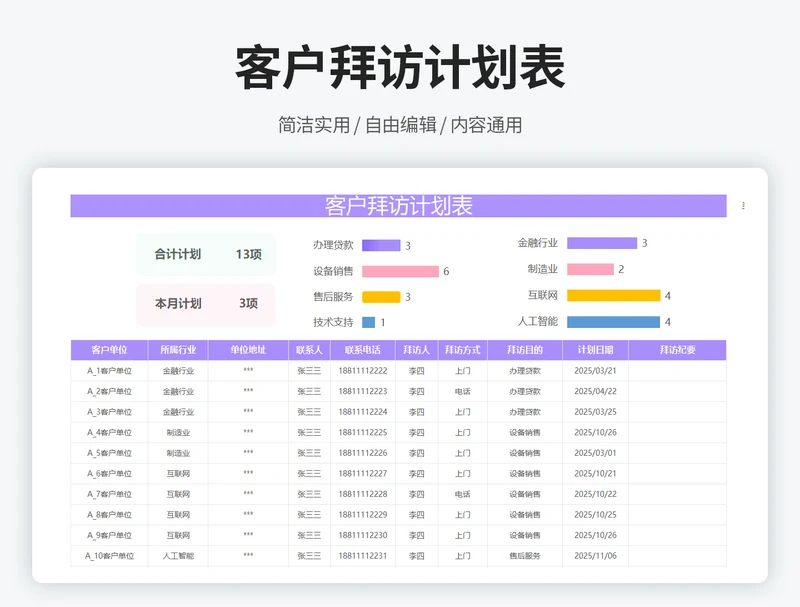The image size is (800, 607).
Task: Click the date cell 2025/04/22
Action: coord(595,391)
